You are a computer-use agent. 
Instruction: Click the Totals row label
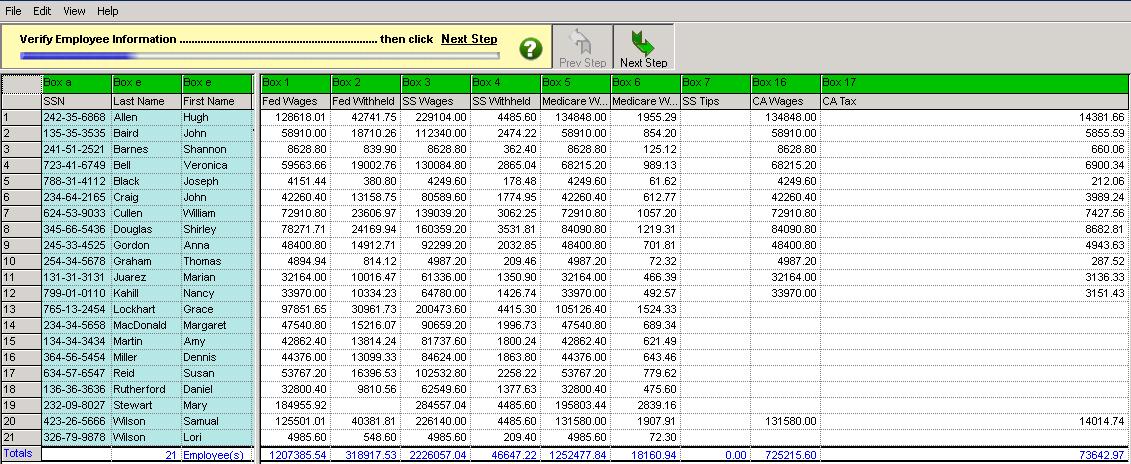(x=20, y=454)
